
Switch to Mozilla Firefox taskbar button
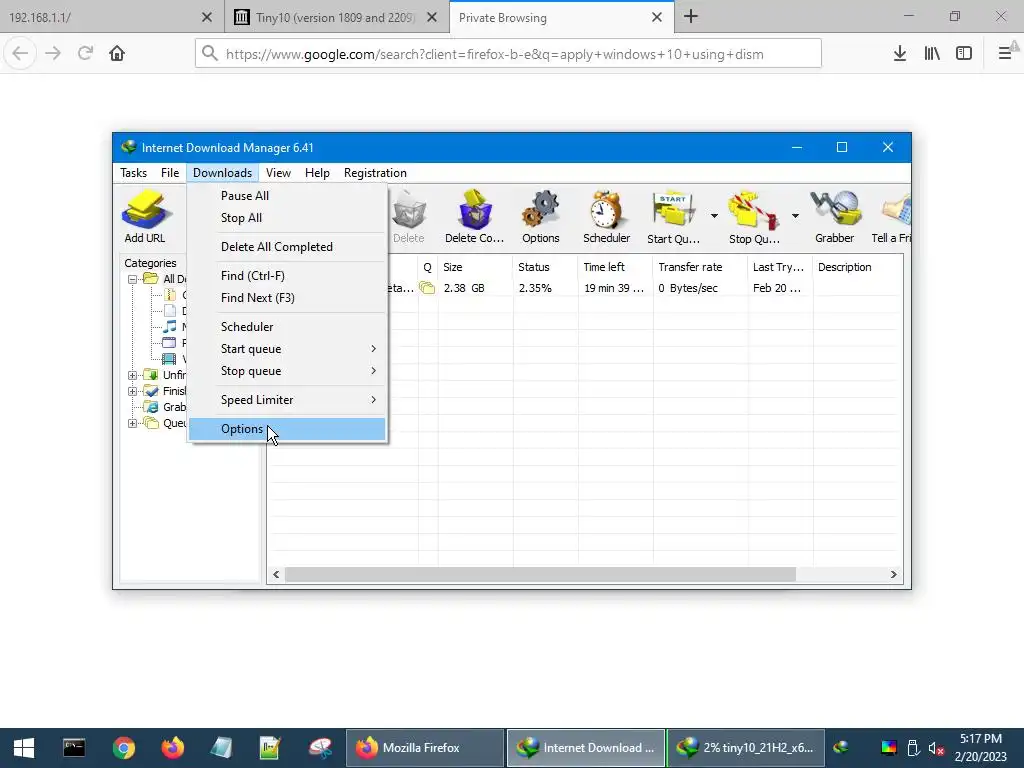coord(424,748)
